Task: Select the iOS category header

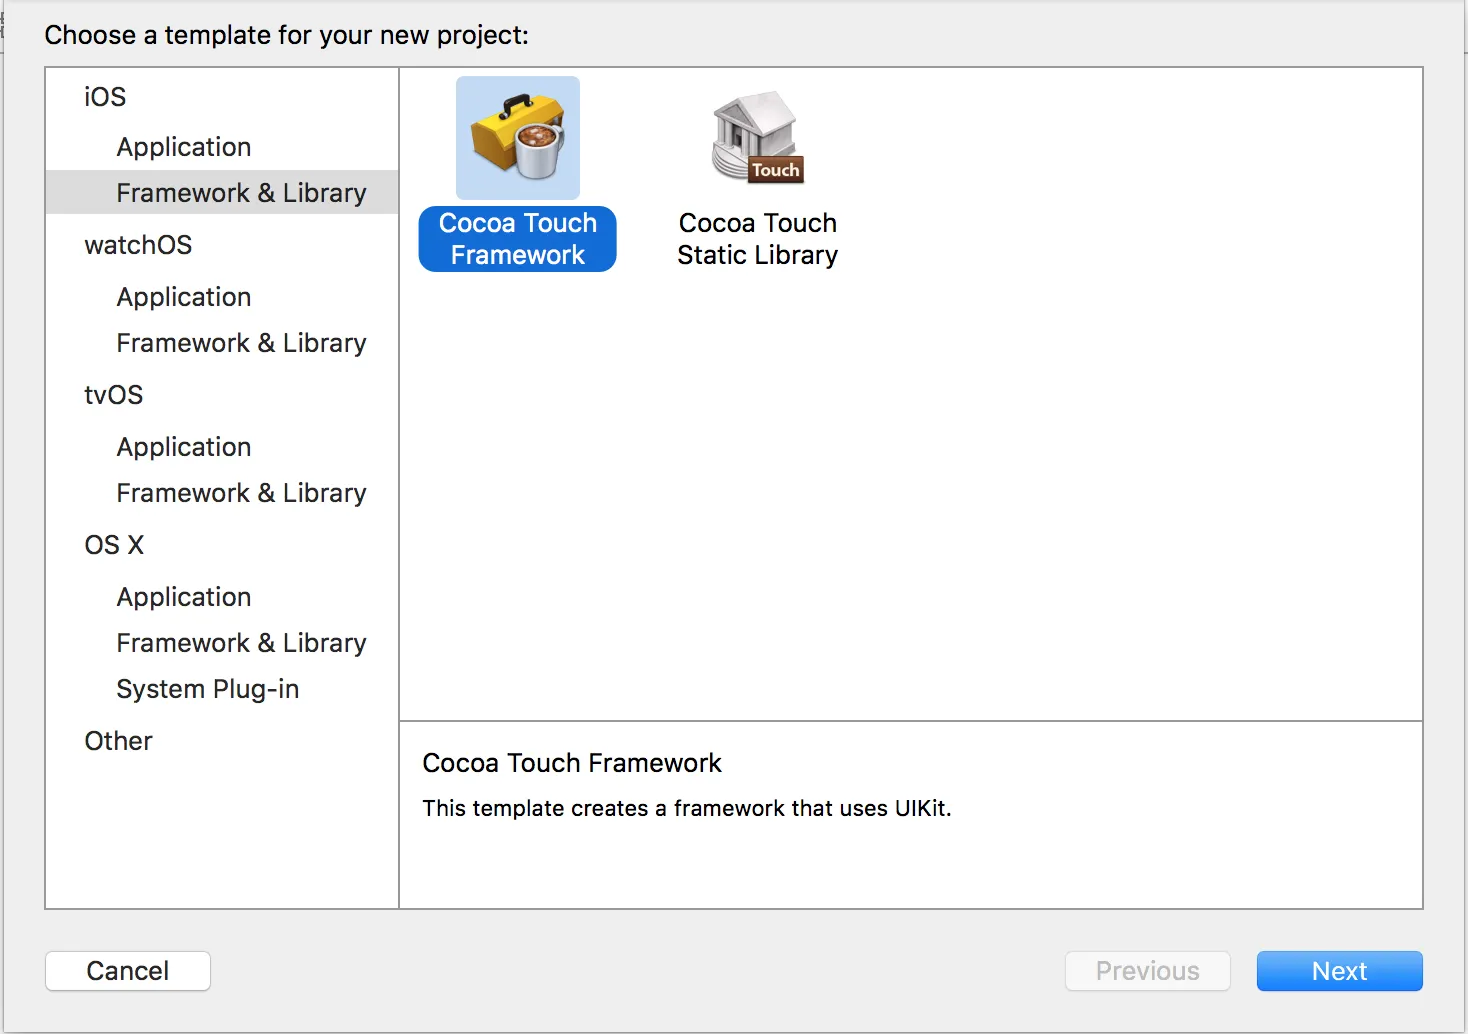Action: tap(105, 97)
